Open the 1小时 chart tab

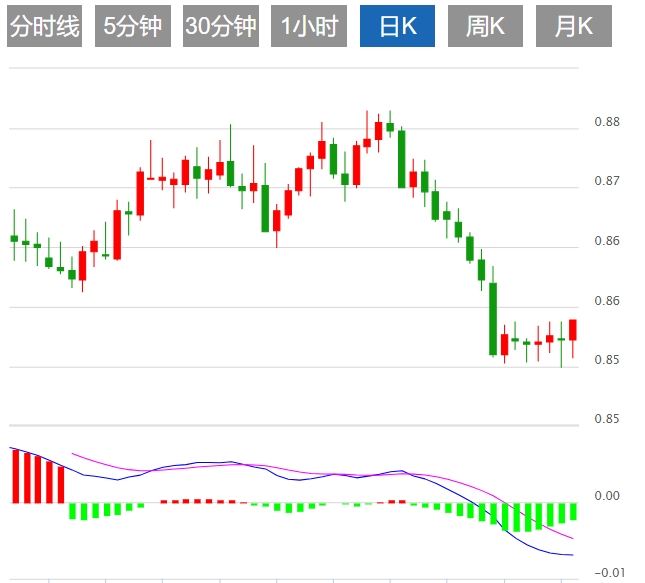click(309, 26)
